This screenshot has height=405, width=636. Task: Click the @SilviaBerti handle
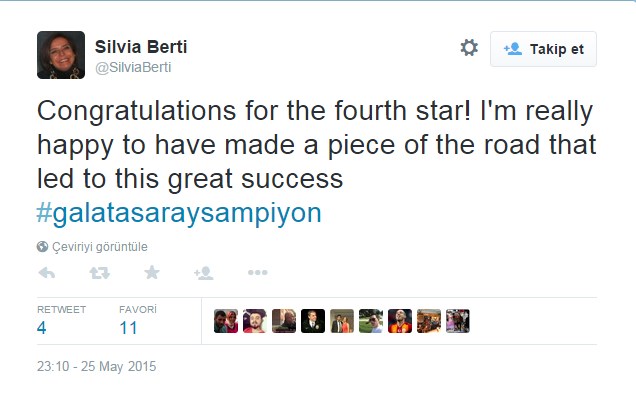pos(136,66)
